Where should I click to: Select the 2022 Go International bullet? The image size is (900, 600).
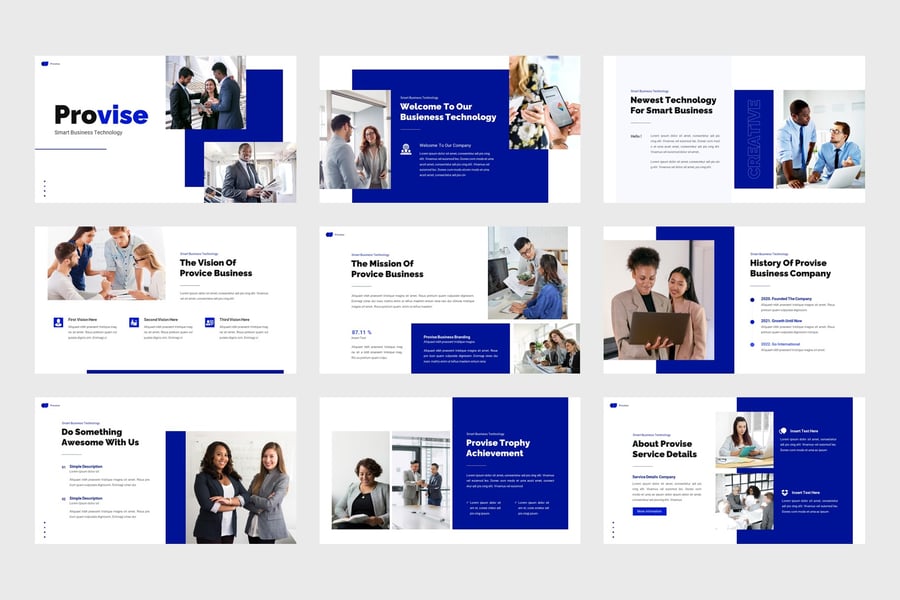[752, 343]
